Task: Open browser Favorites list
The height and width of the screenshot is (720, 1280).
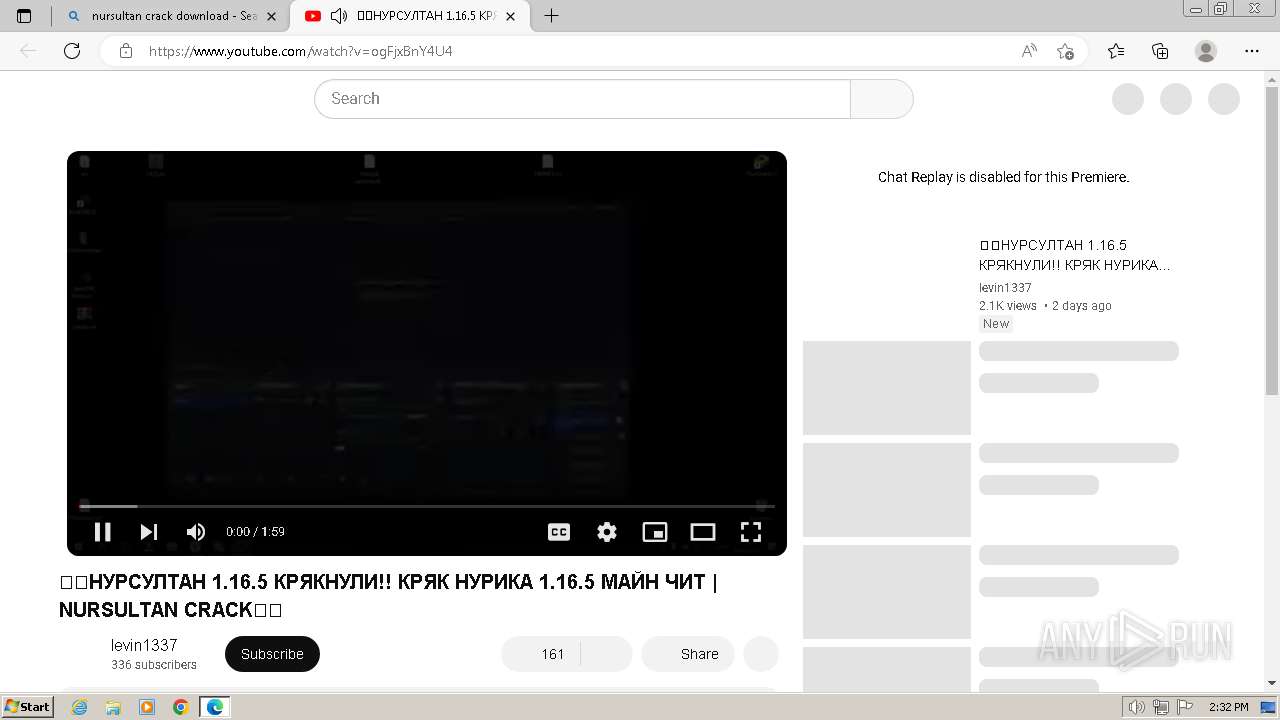Action: click(x=1116, y=51)
